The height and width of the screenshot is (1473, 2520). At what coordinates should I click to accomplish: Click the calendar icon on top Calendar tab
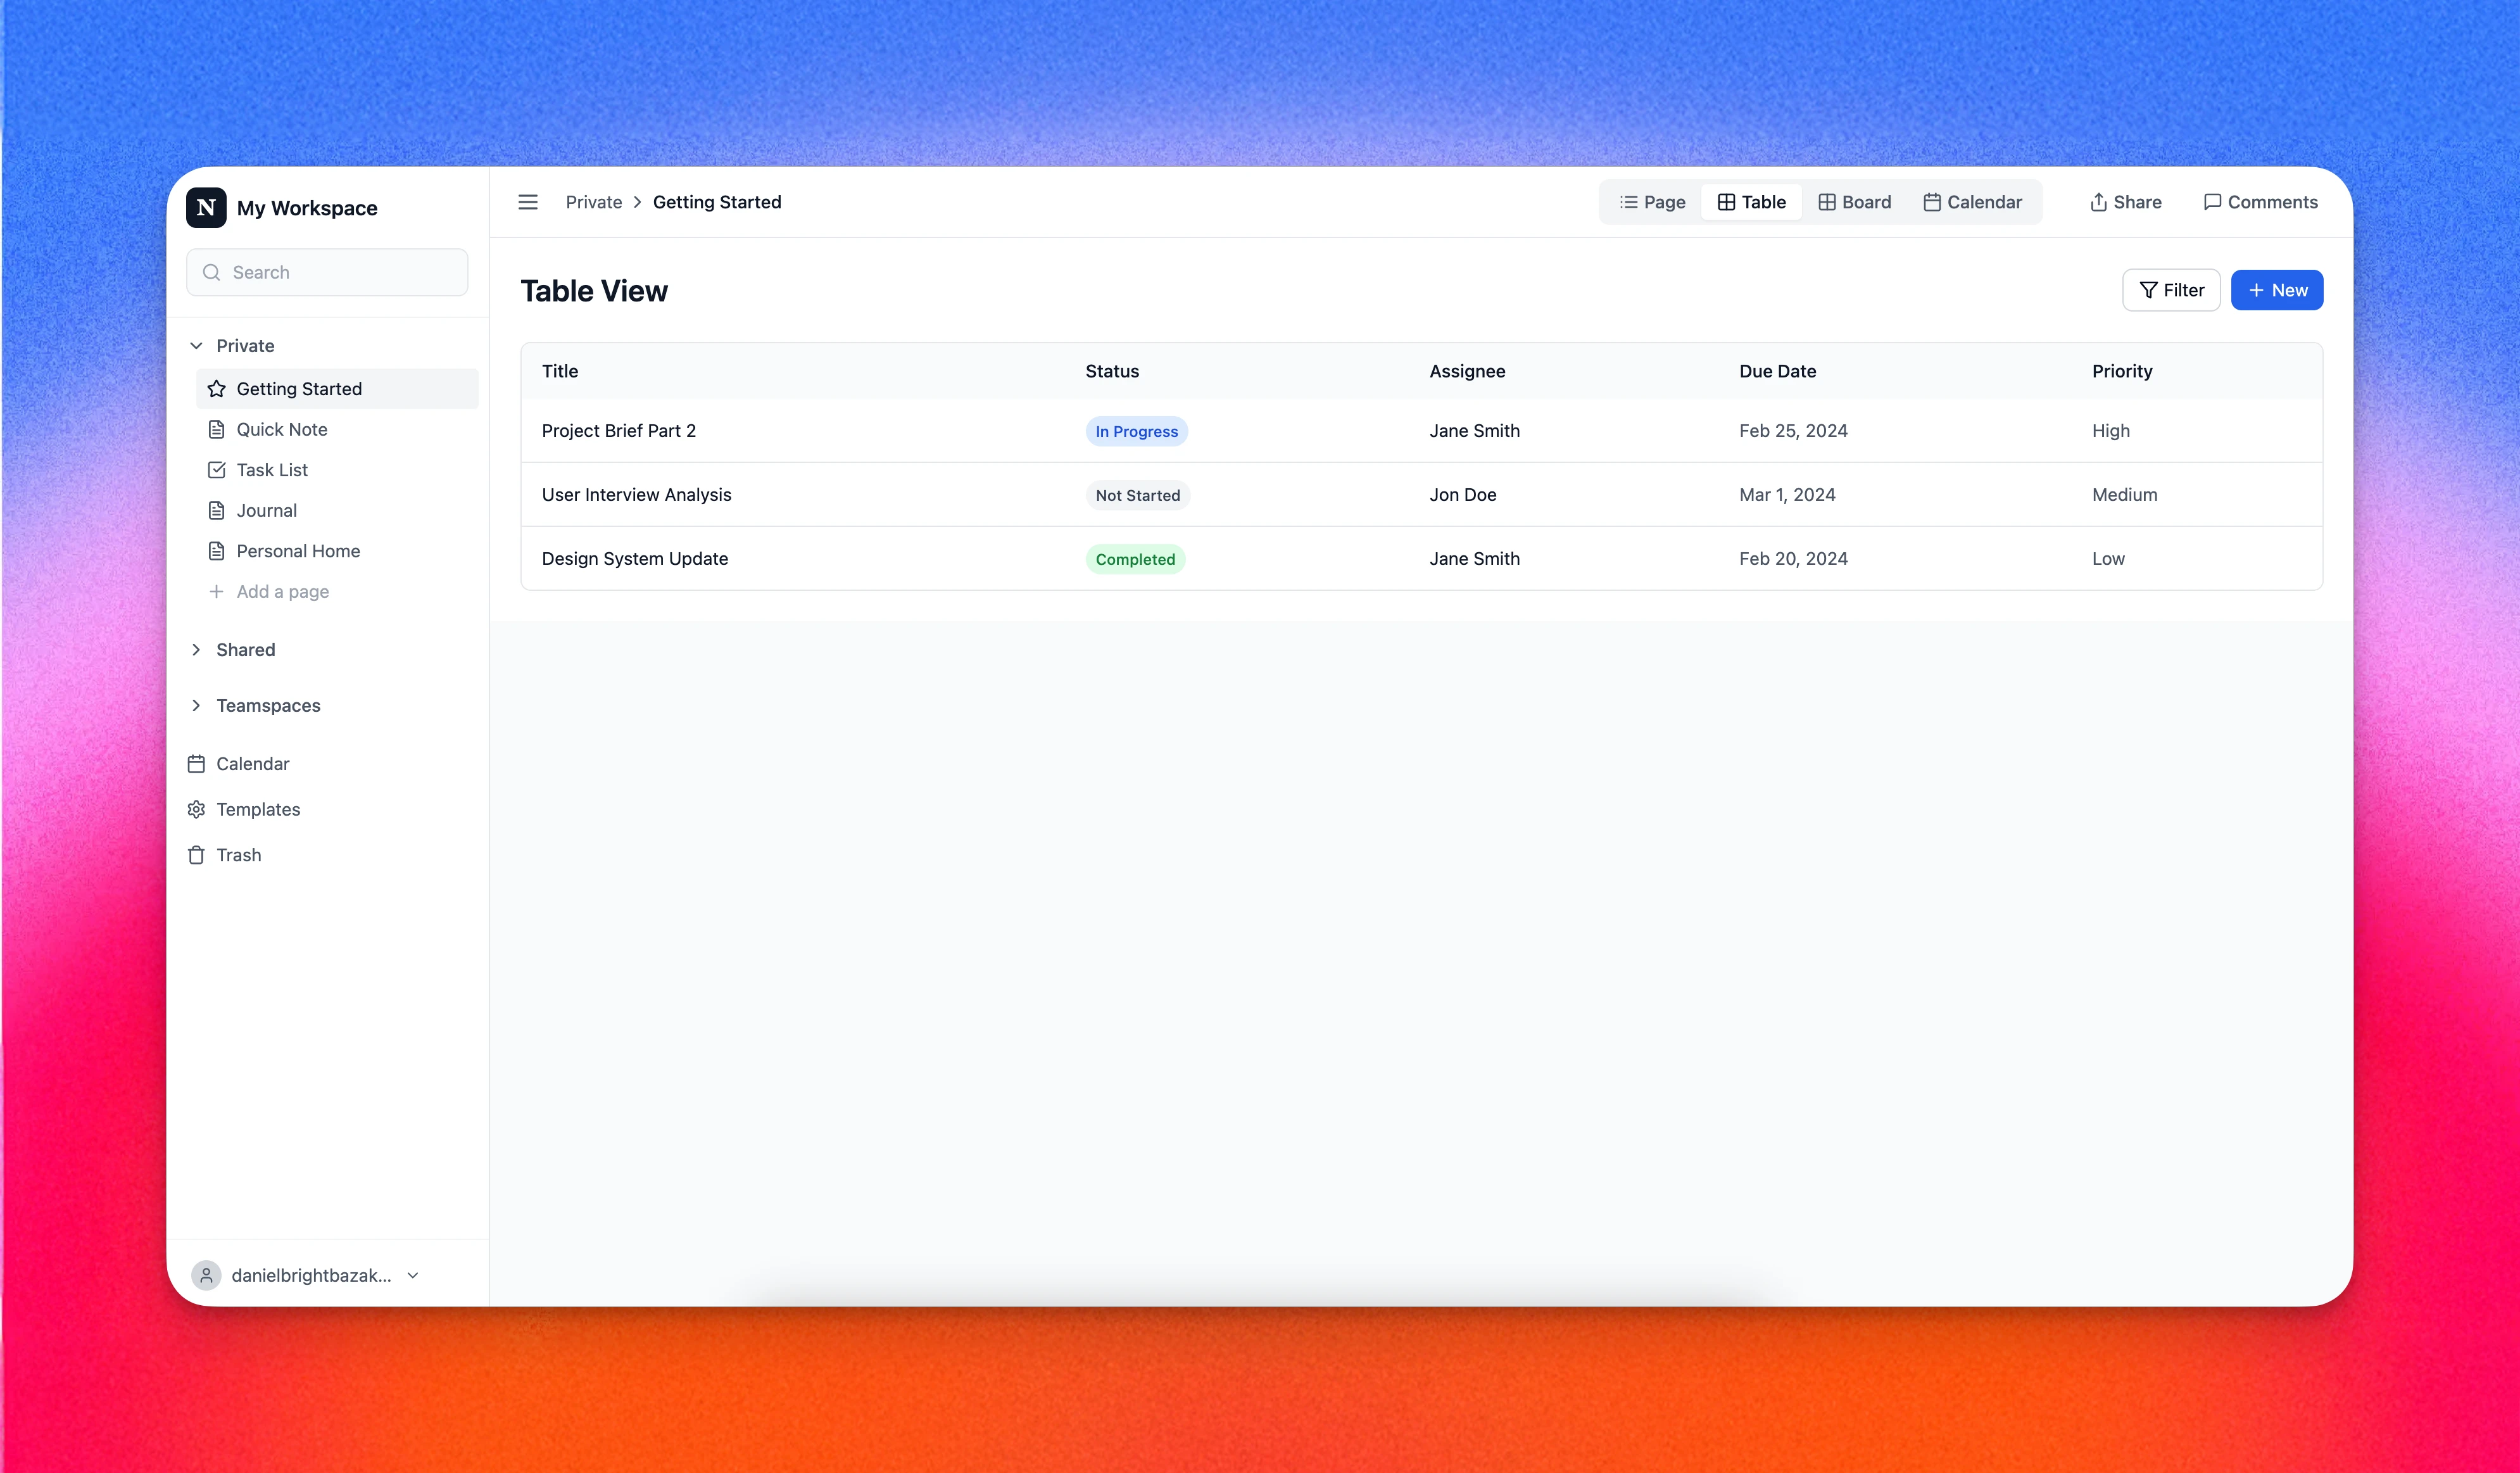click(x=1932, y=202)
